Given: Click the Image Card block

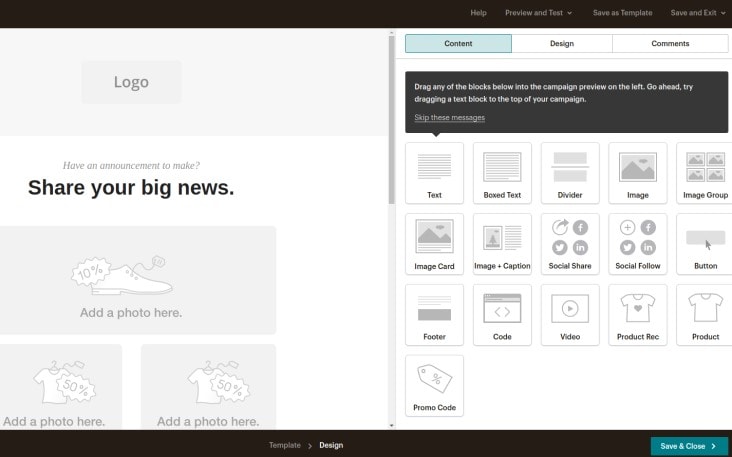Looking at the screenshot, I should coord(434,243).
